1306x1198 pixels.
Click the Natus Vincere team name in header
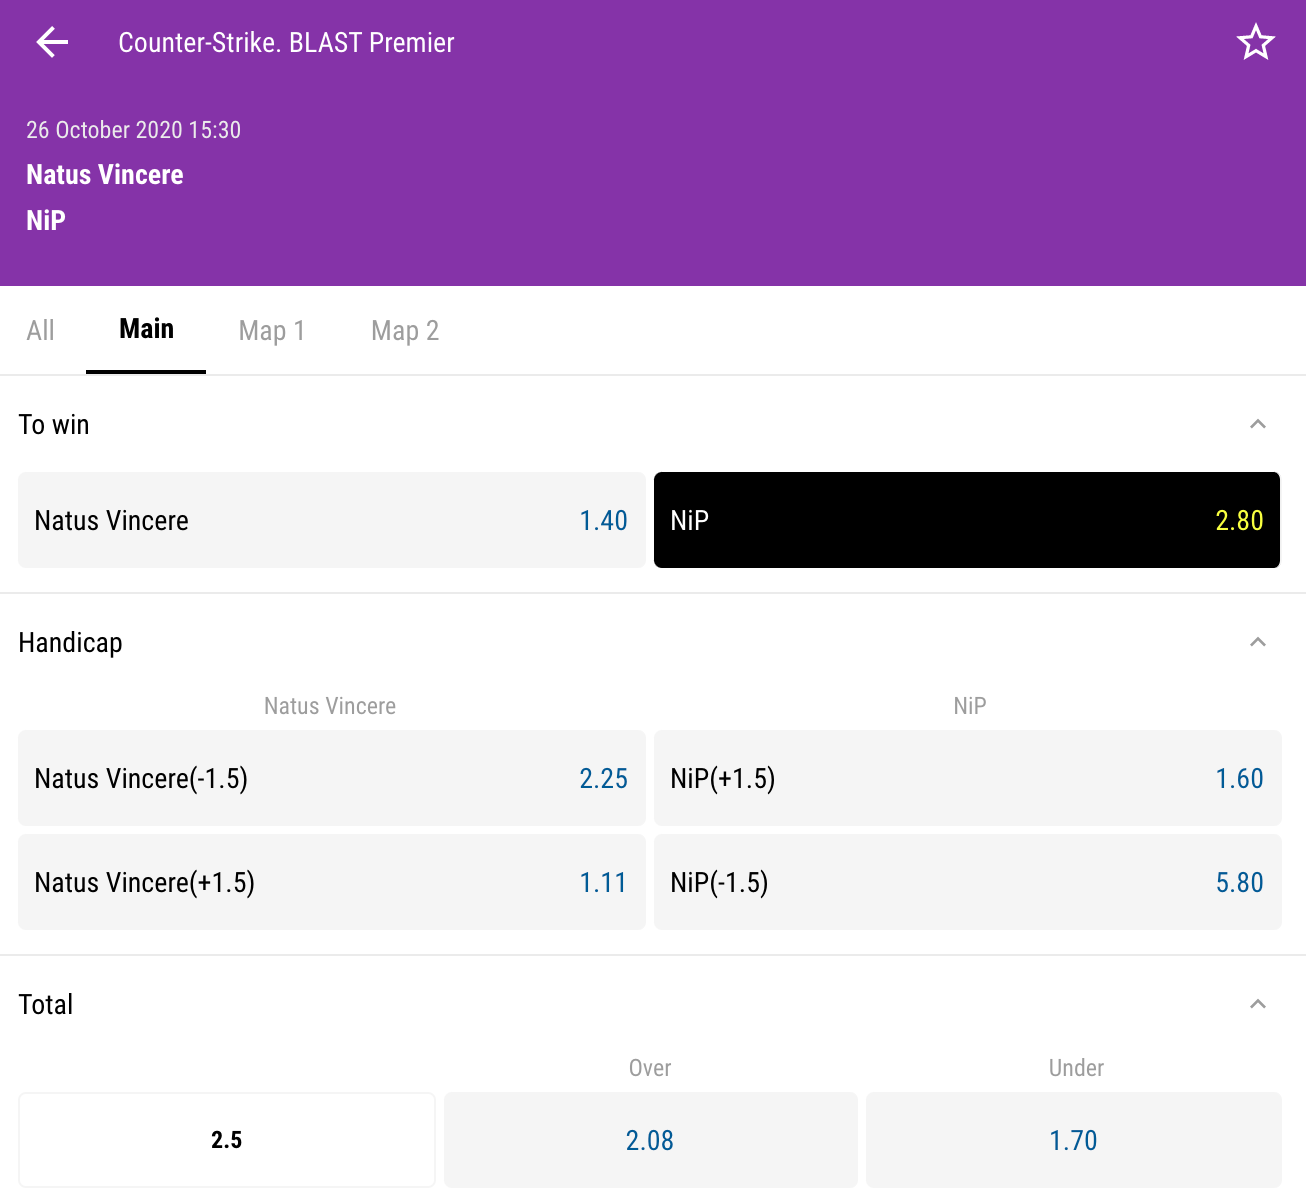[x=105, y=175]
